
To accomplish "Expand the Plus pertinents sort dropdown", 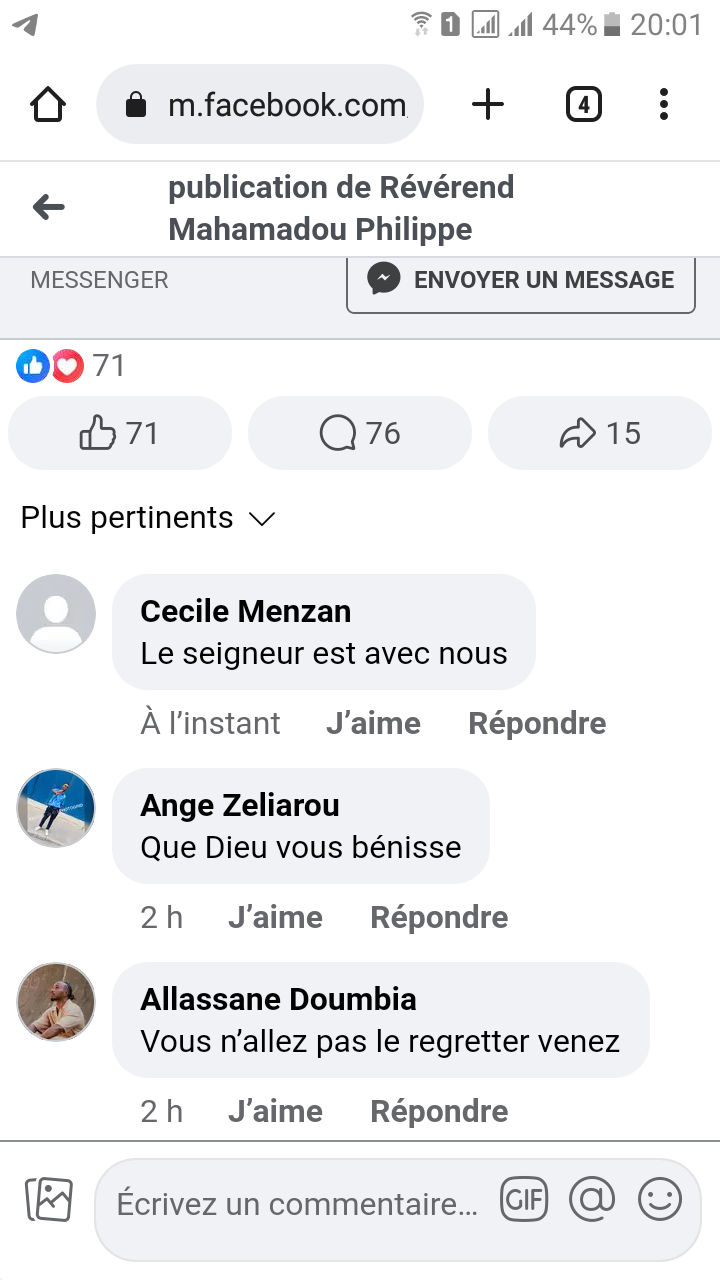I will coord(148,518).
